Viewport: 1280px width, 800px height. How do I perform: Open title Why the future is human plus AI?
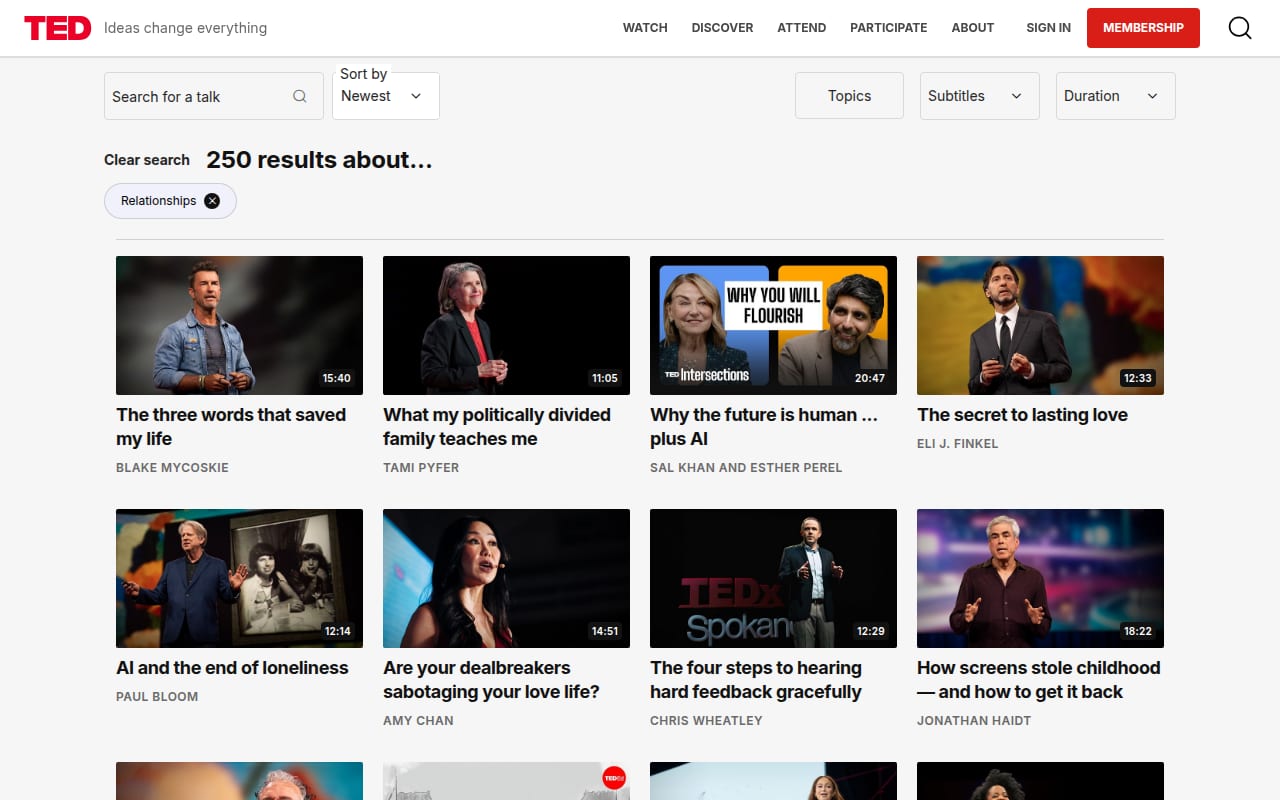tap(764, 427)
